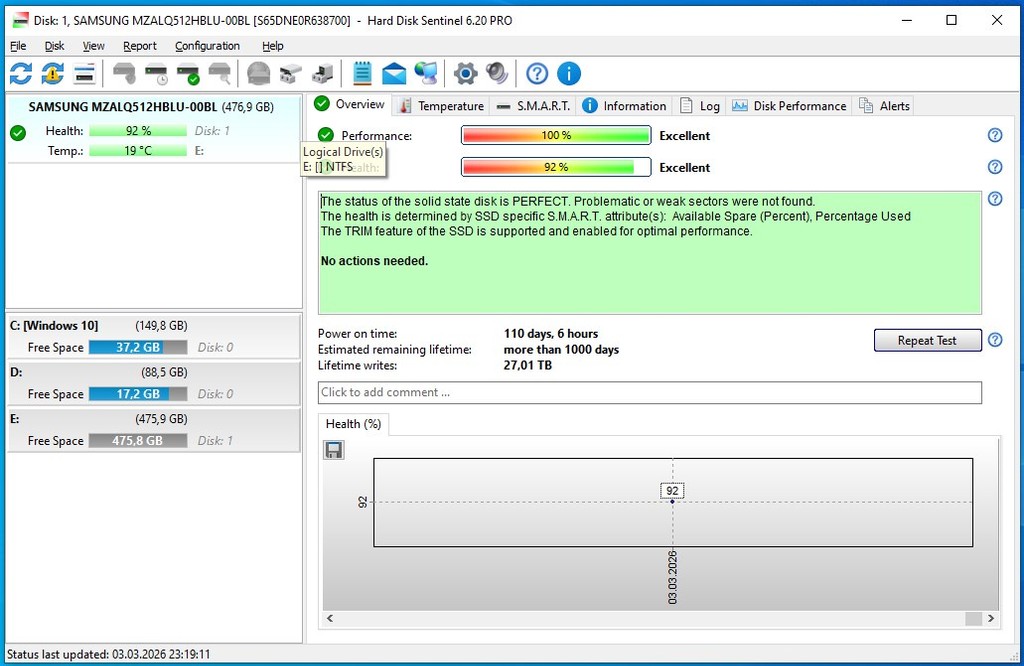Open the Report menu
This screenshot has width=1024, height=666.
(x=140, y=46)
